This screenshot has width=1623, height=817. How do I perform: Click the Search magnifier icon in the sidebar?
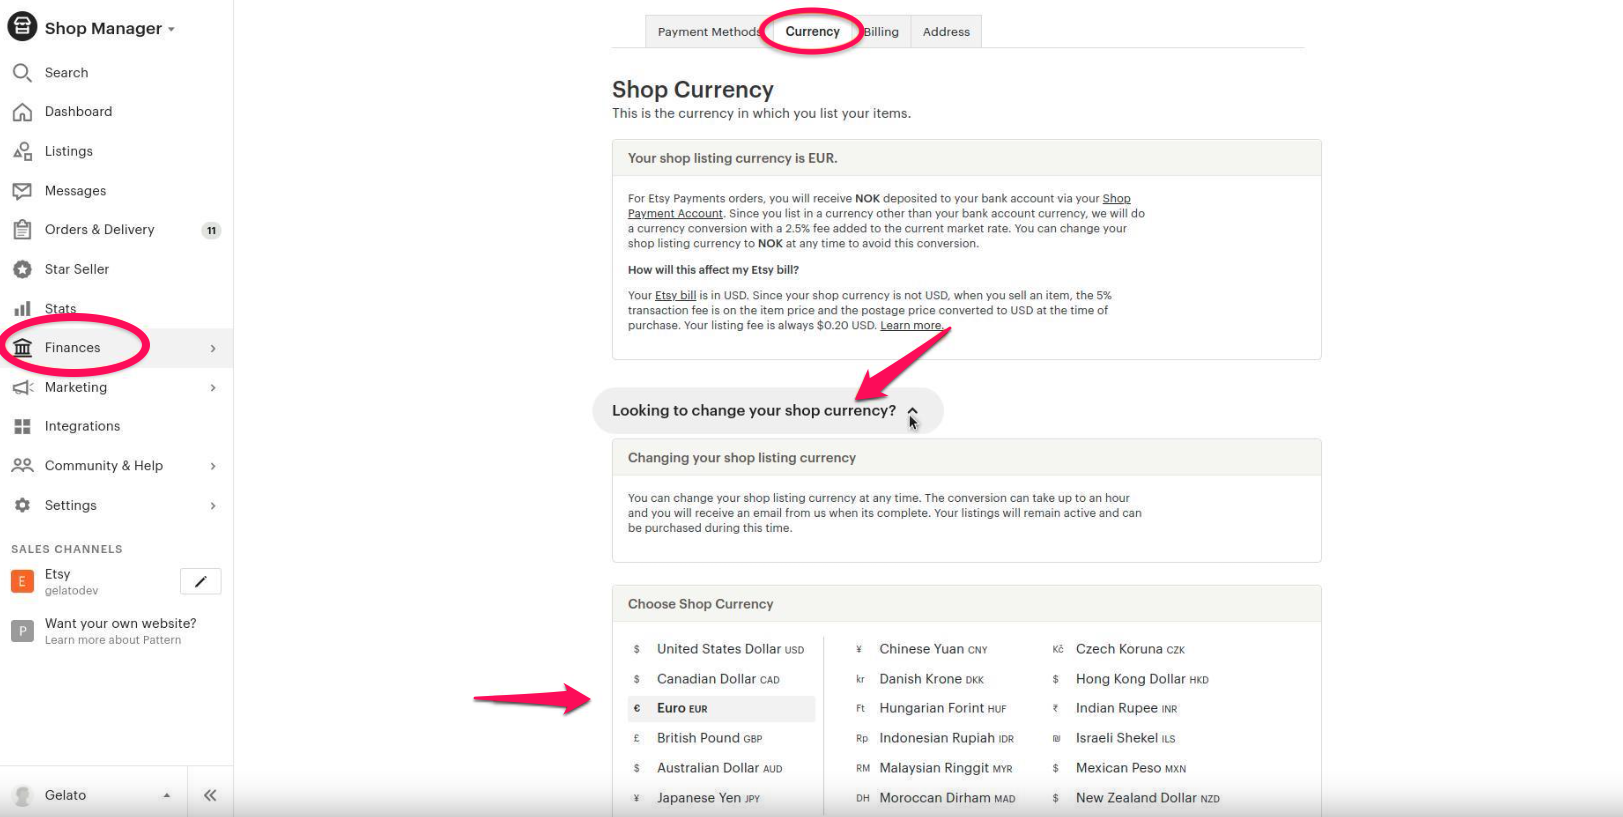22,72
